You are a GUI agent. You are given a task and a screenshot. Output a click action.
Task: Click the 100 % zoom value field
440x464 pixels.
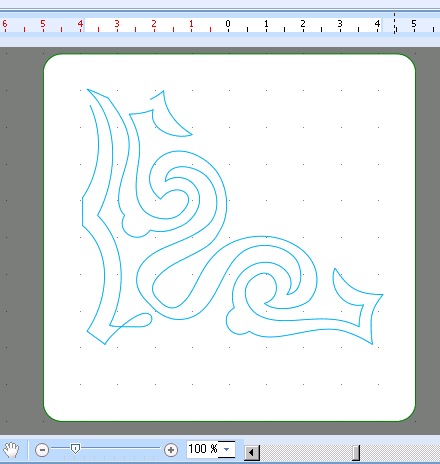(203, 449)
